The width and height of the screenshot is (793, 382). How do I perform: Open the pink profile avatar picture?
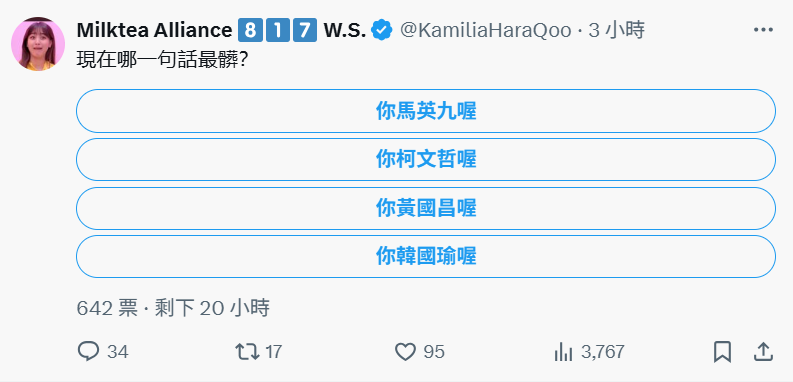(x=38, y=44)
